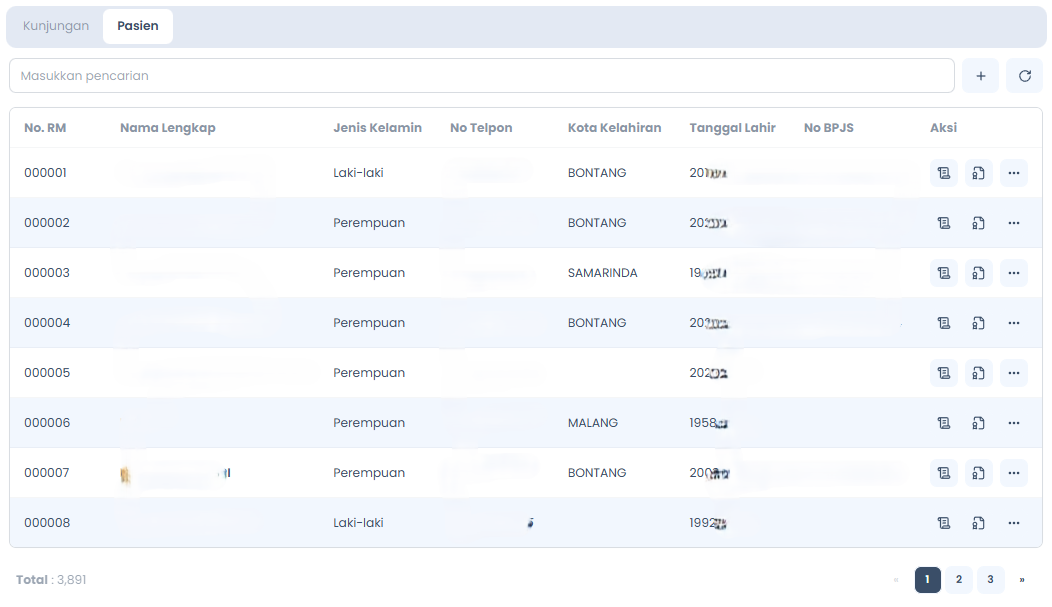
Task: Click the No BPJS column header
Action: pos(829,128)
